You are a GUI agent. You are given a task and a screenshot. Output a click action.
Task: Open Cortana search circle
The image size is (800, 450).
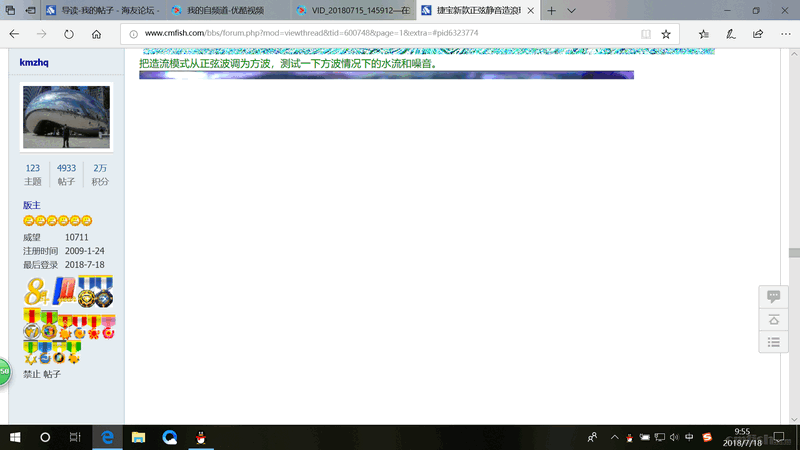click(45, 437)
